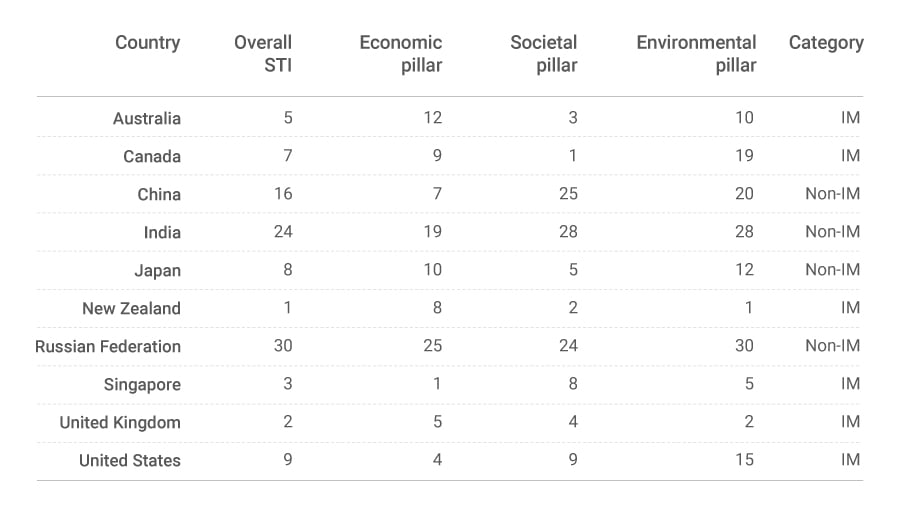Select the China country cell
905x513 pixels.
[x=159, y=194]
